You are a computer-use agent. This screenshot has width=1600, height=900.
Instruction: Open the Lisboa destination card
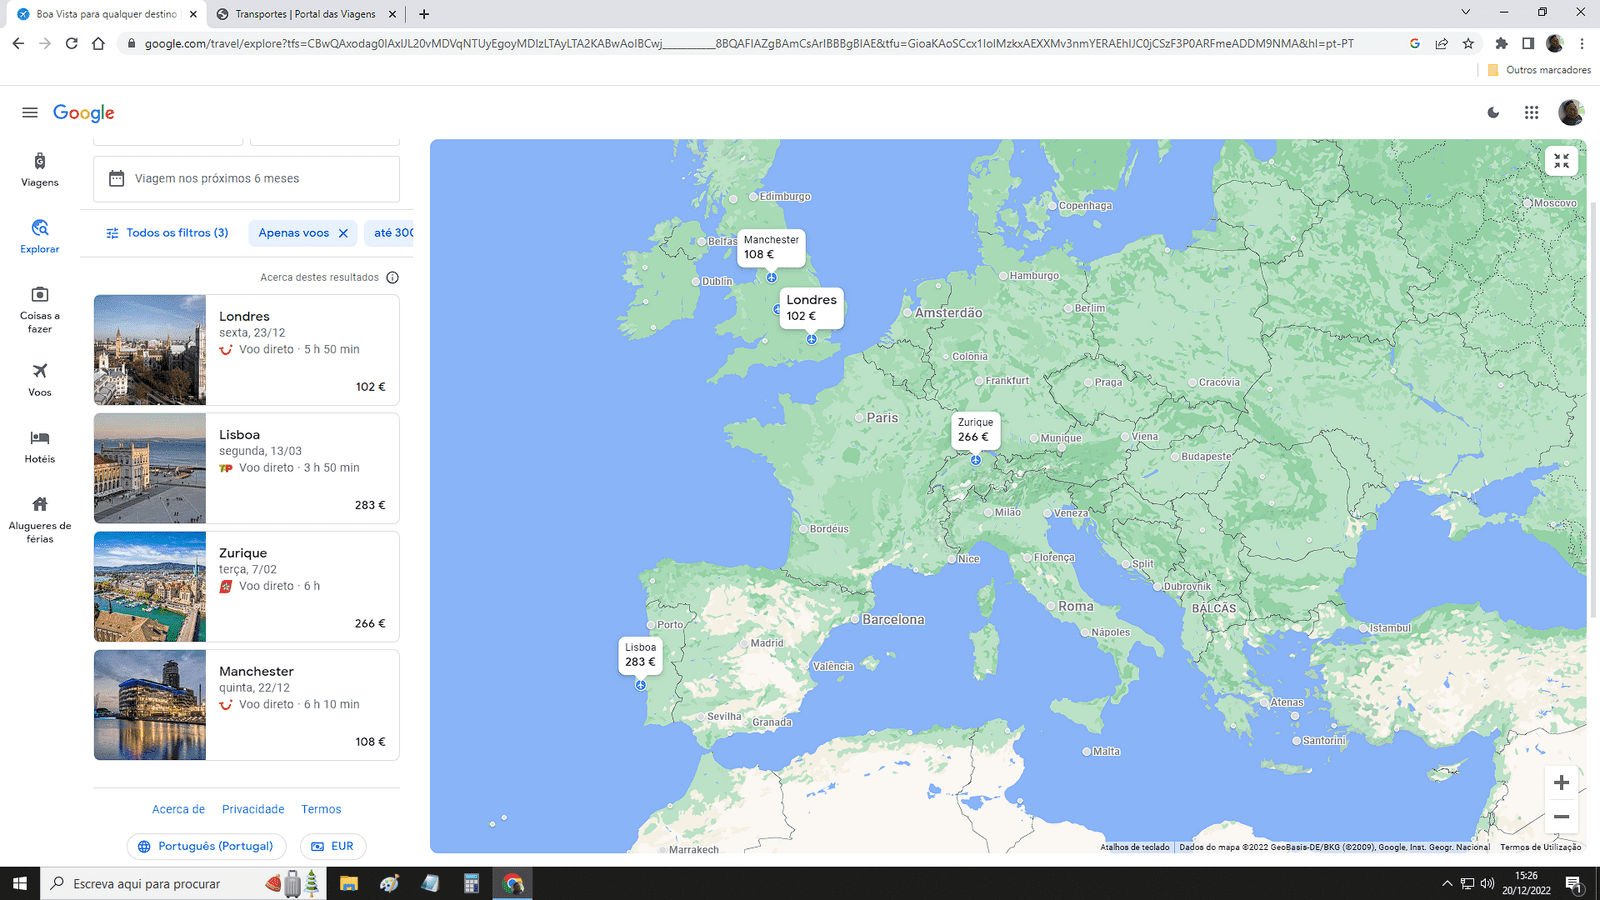(247, 468)
